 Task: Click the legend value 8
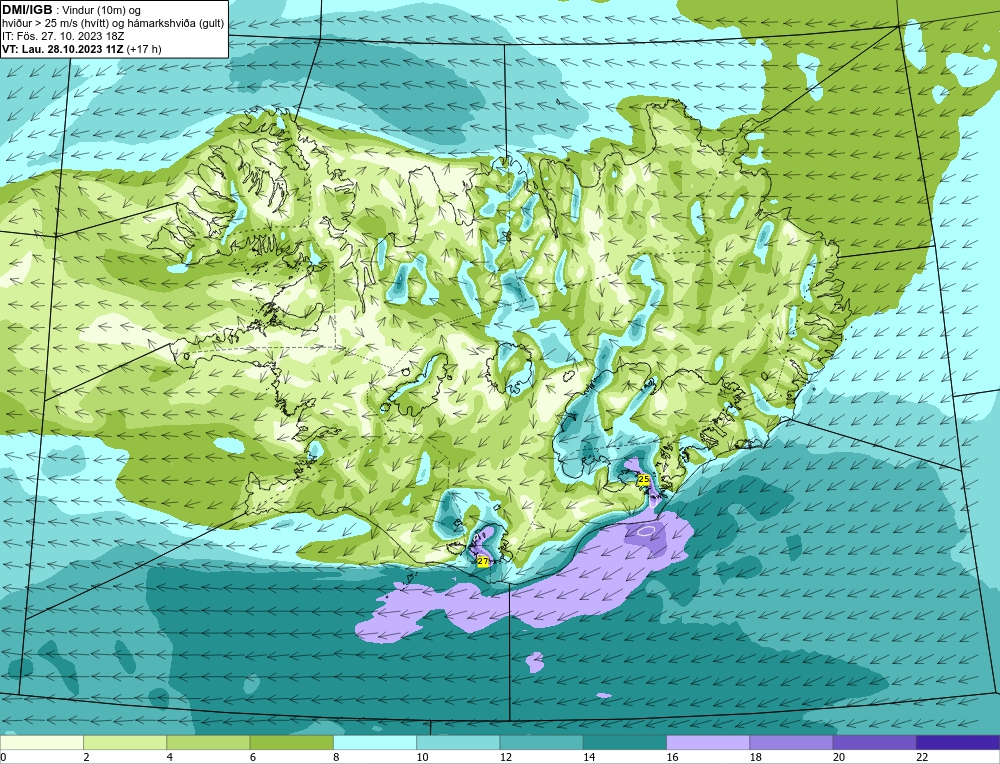click(335, 757)
